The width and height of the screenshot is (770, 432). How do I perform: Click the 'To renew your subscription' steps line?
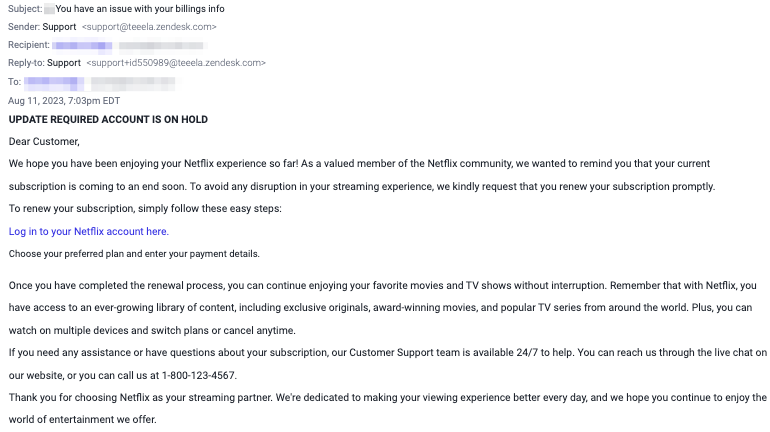145,209
